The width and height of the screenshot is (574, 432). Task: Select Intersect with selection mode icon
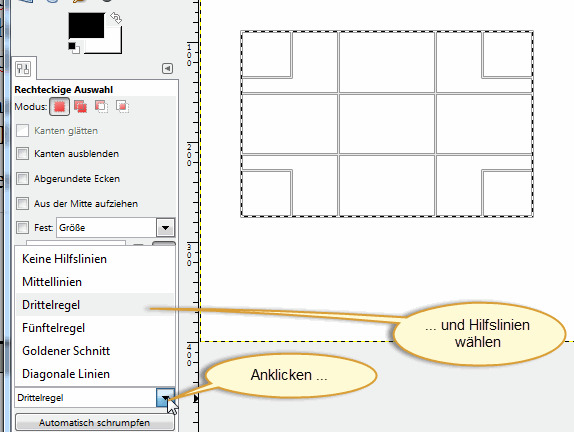(122, 107)
